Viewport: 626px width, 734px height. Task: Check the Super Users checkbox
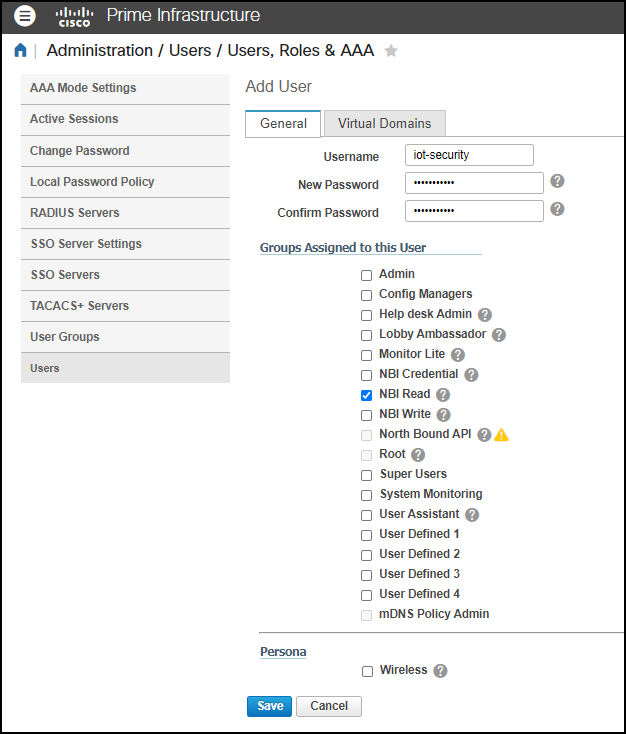[367, 475]
